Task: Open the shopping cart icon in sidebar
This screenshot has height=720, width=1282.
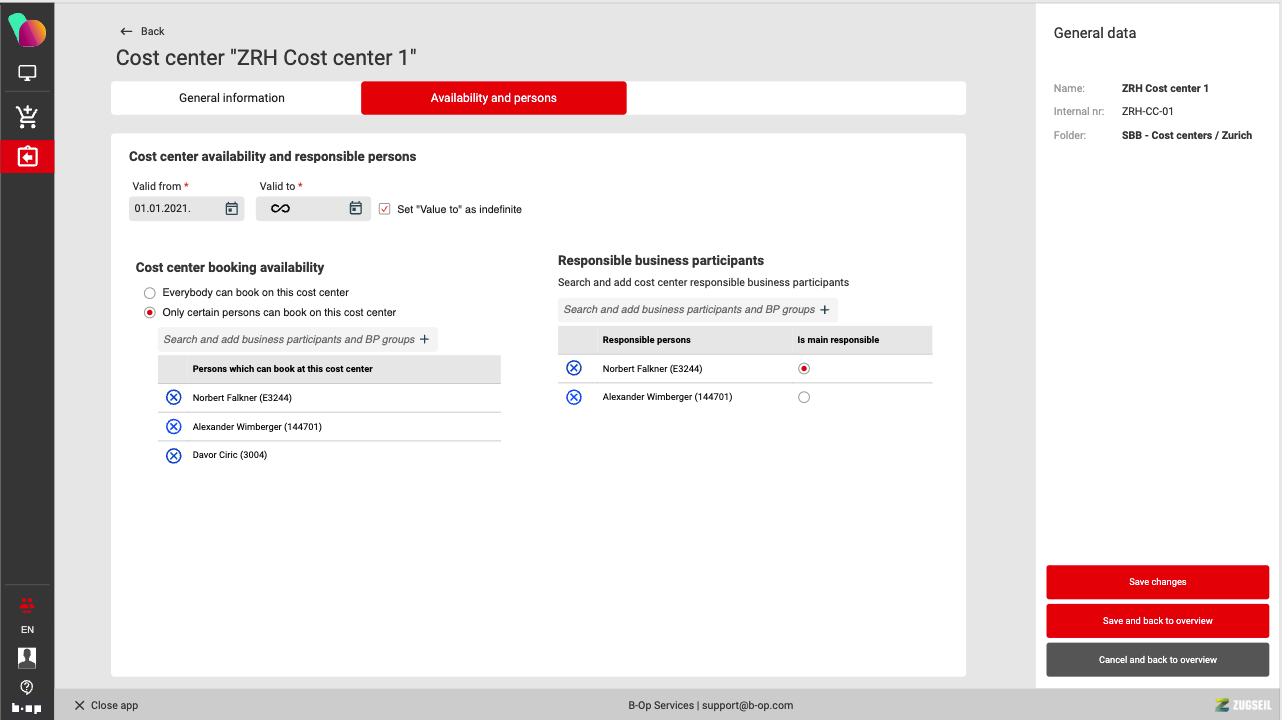Action: (27, 117)
